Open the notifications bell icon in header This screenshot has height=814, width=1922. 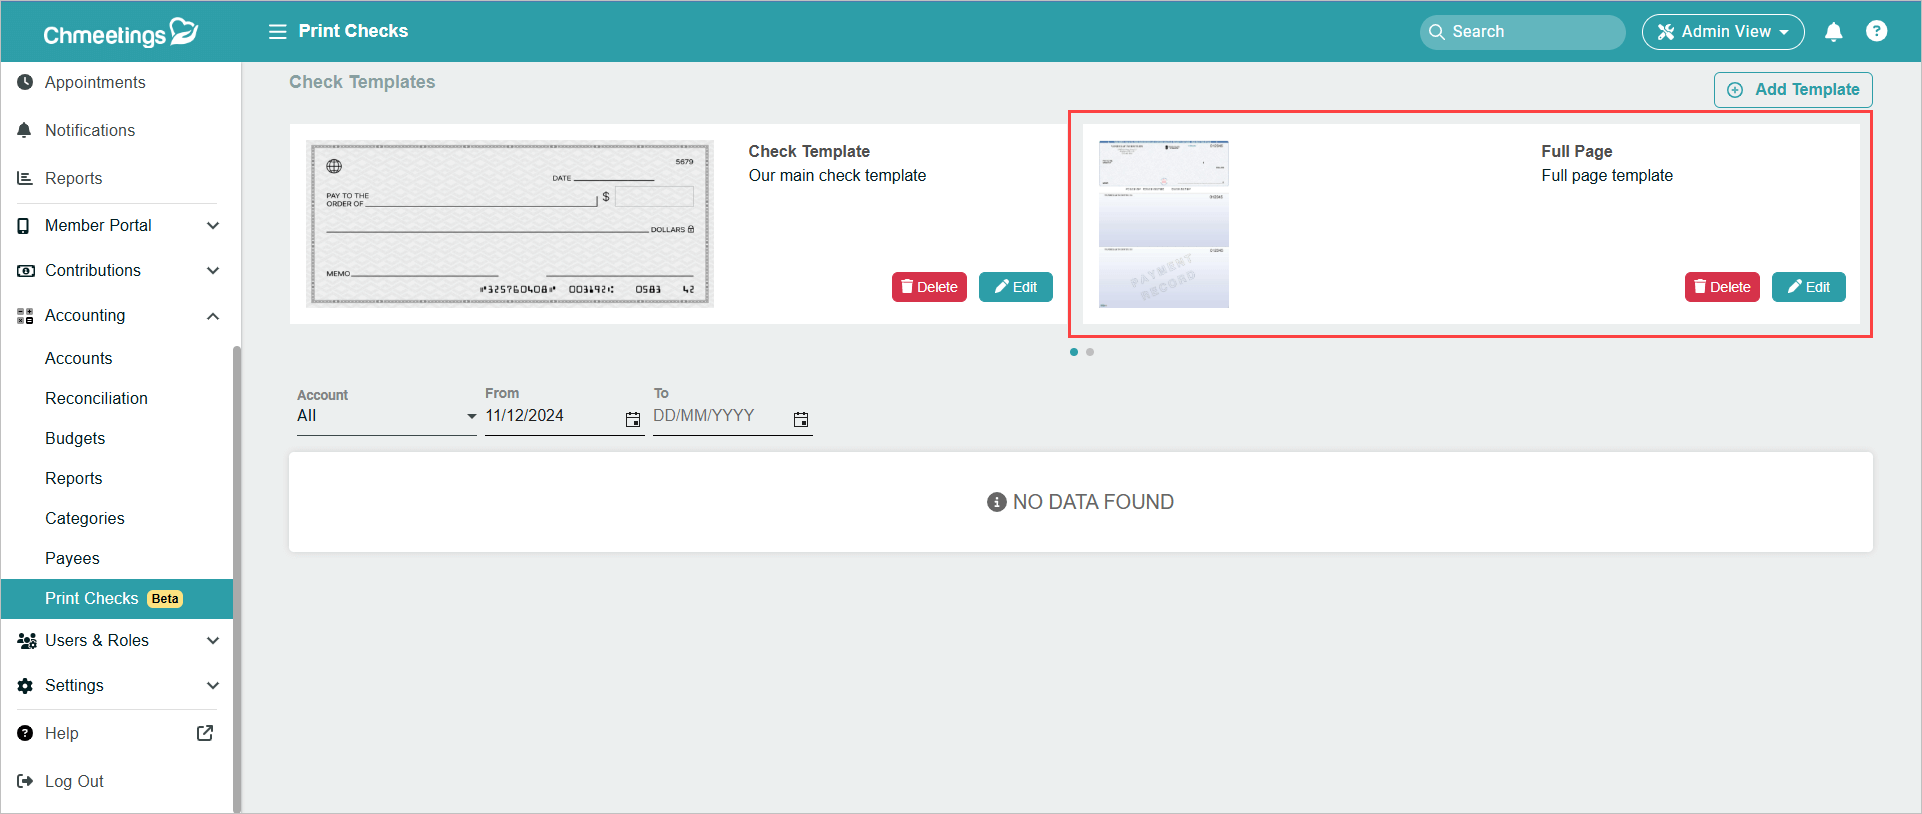[x=1833, y=32]
